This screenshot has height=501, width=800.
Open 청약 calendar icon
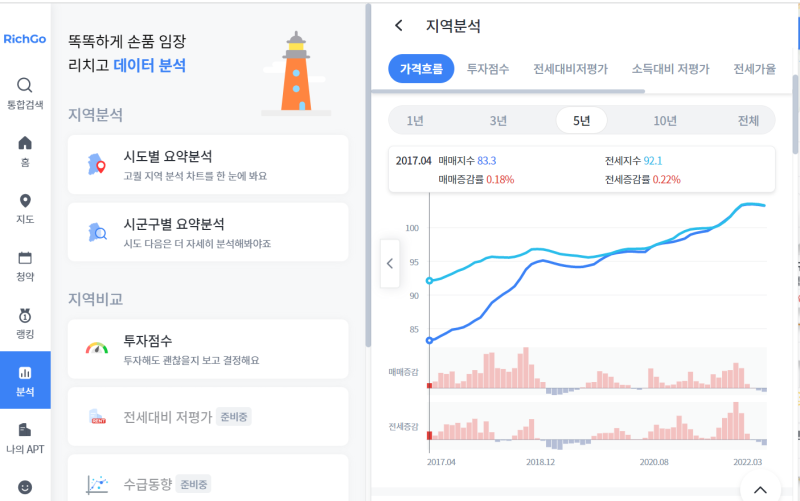pos(24,258)
